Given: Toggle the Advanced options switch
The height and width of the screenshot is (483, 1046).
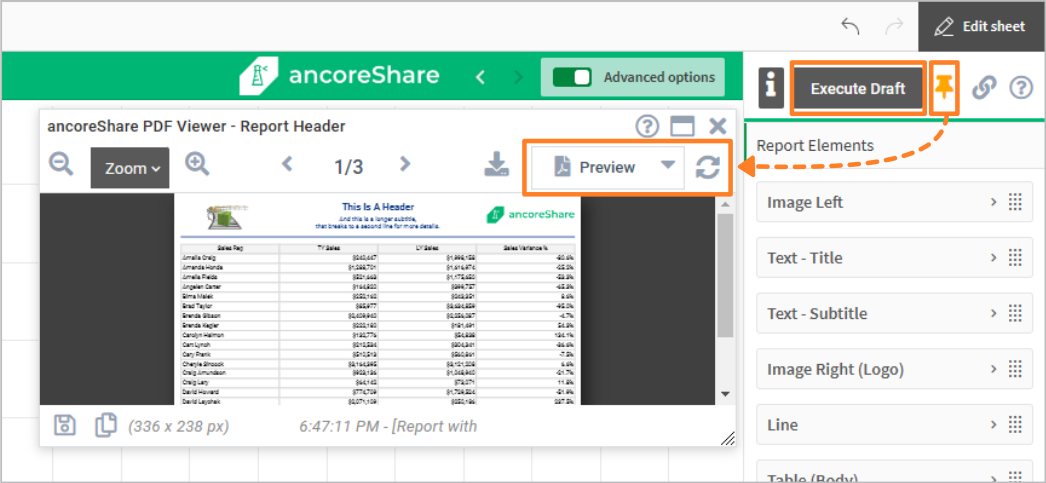Looking at the screenshot, I should pyautogui.click(x=572, y=77).
